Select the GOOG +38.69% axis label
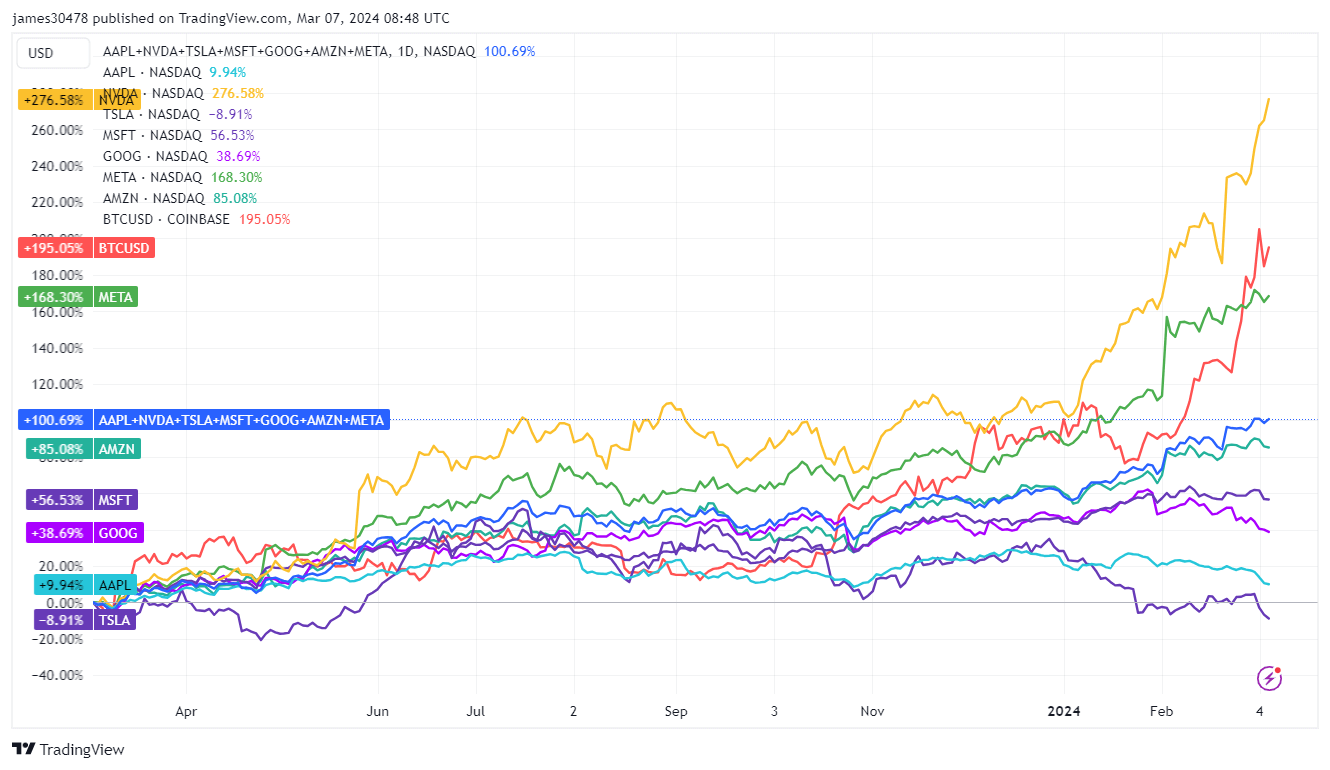The height and width of the screenshot is (770, 1330). point(80,533)
